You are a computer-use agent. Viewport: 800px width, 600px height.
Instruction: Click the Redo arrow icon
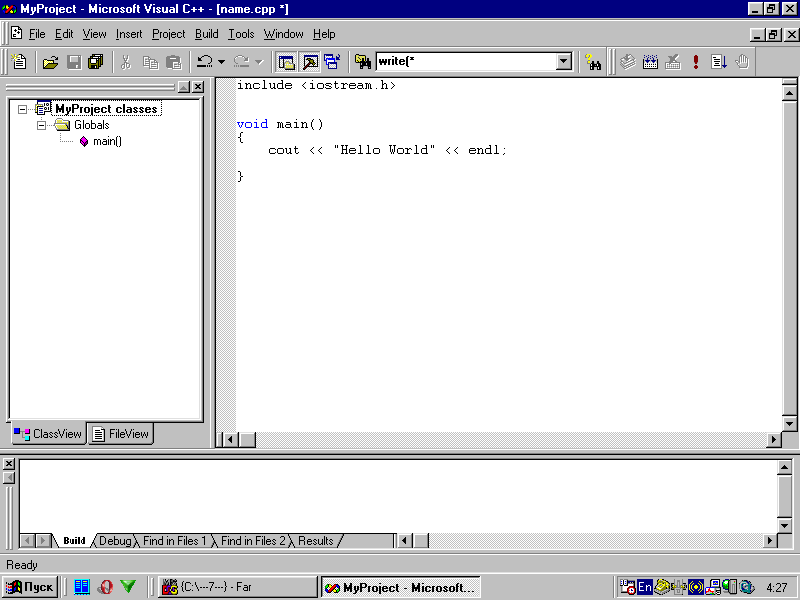click(242, 62)
